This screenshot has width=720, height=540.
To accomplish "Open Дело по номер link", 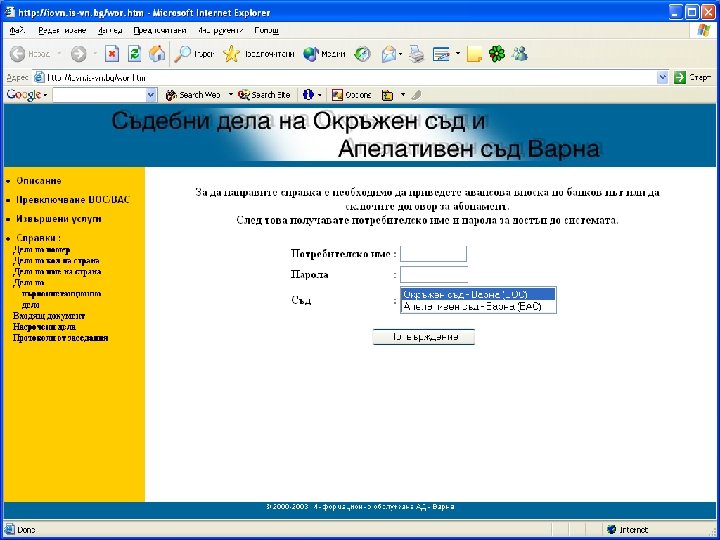I will [41, 250].
